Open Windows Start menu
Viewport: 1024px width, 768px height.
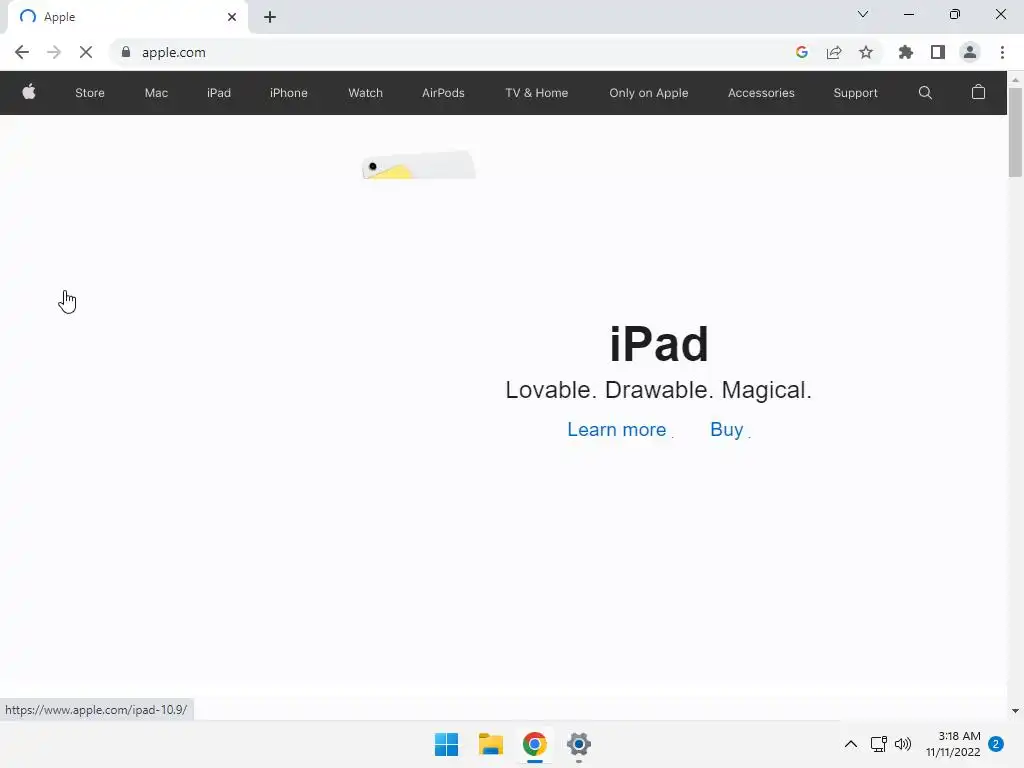click(447, 744)
